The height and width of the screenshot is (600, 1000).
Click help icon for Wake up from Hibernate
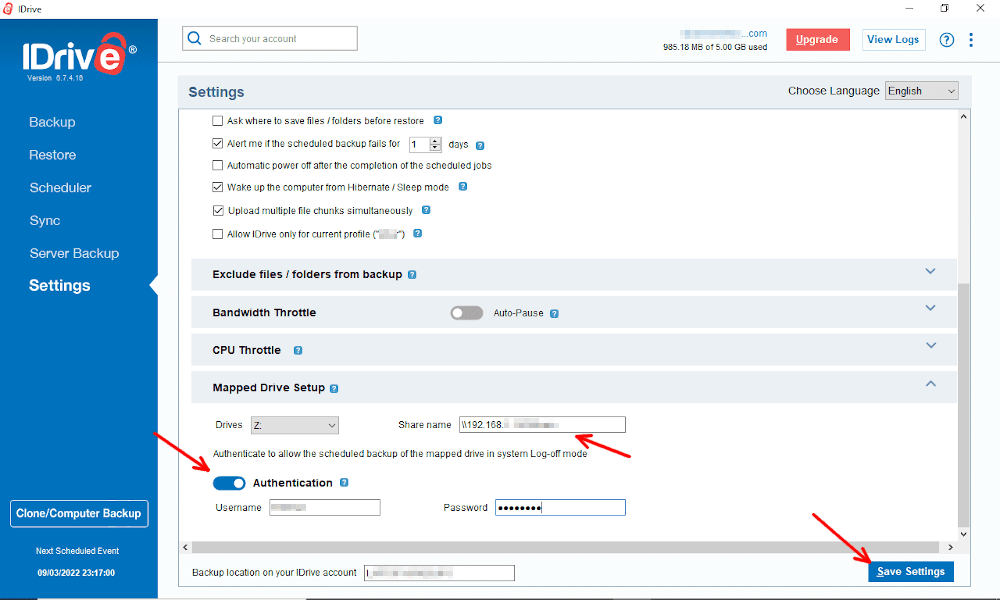point(463,187)
